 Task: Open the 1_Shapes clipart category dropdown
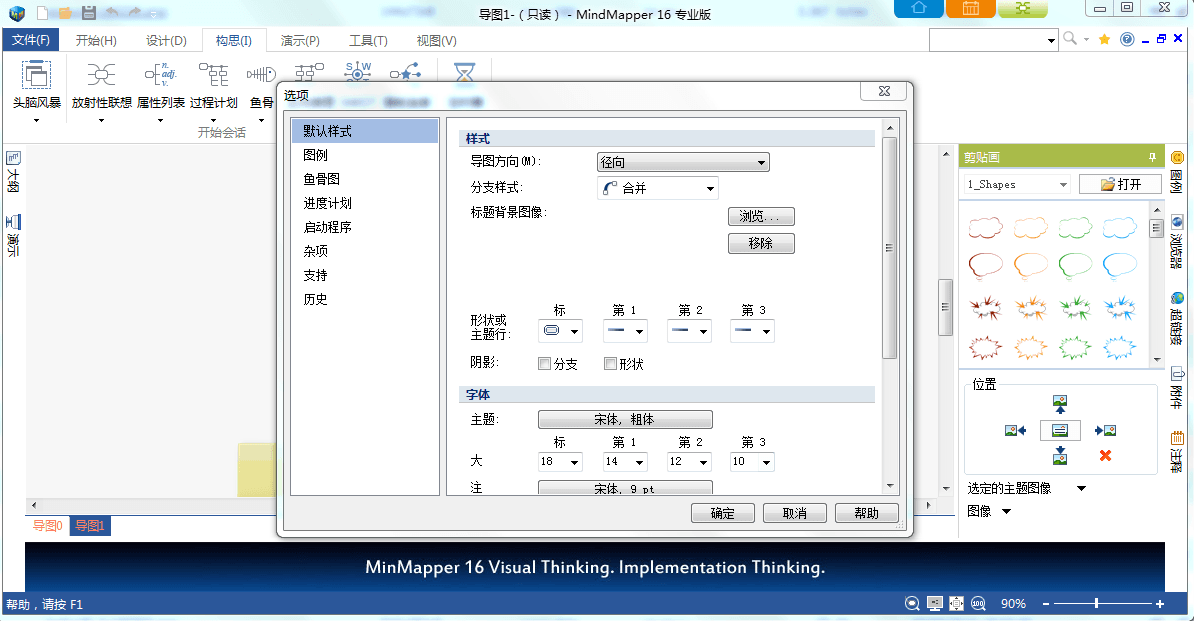pyautogui.click(x=1017, y=184)
